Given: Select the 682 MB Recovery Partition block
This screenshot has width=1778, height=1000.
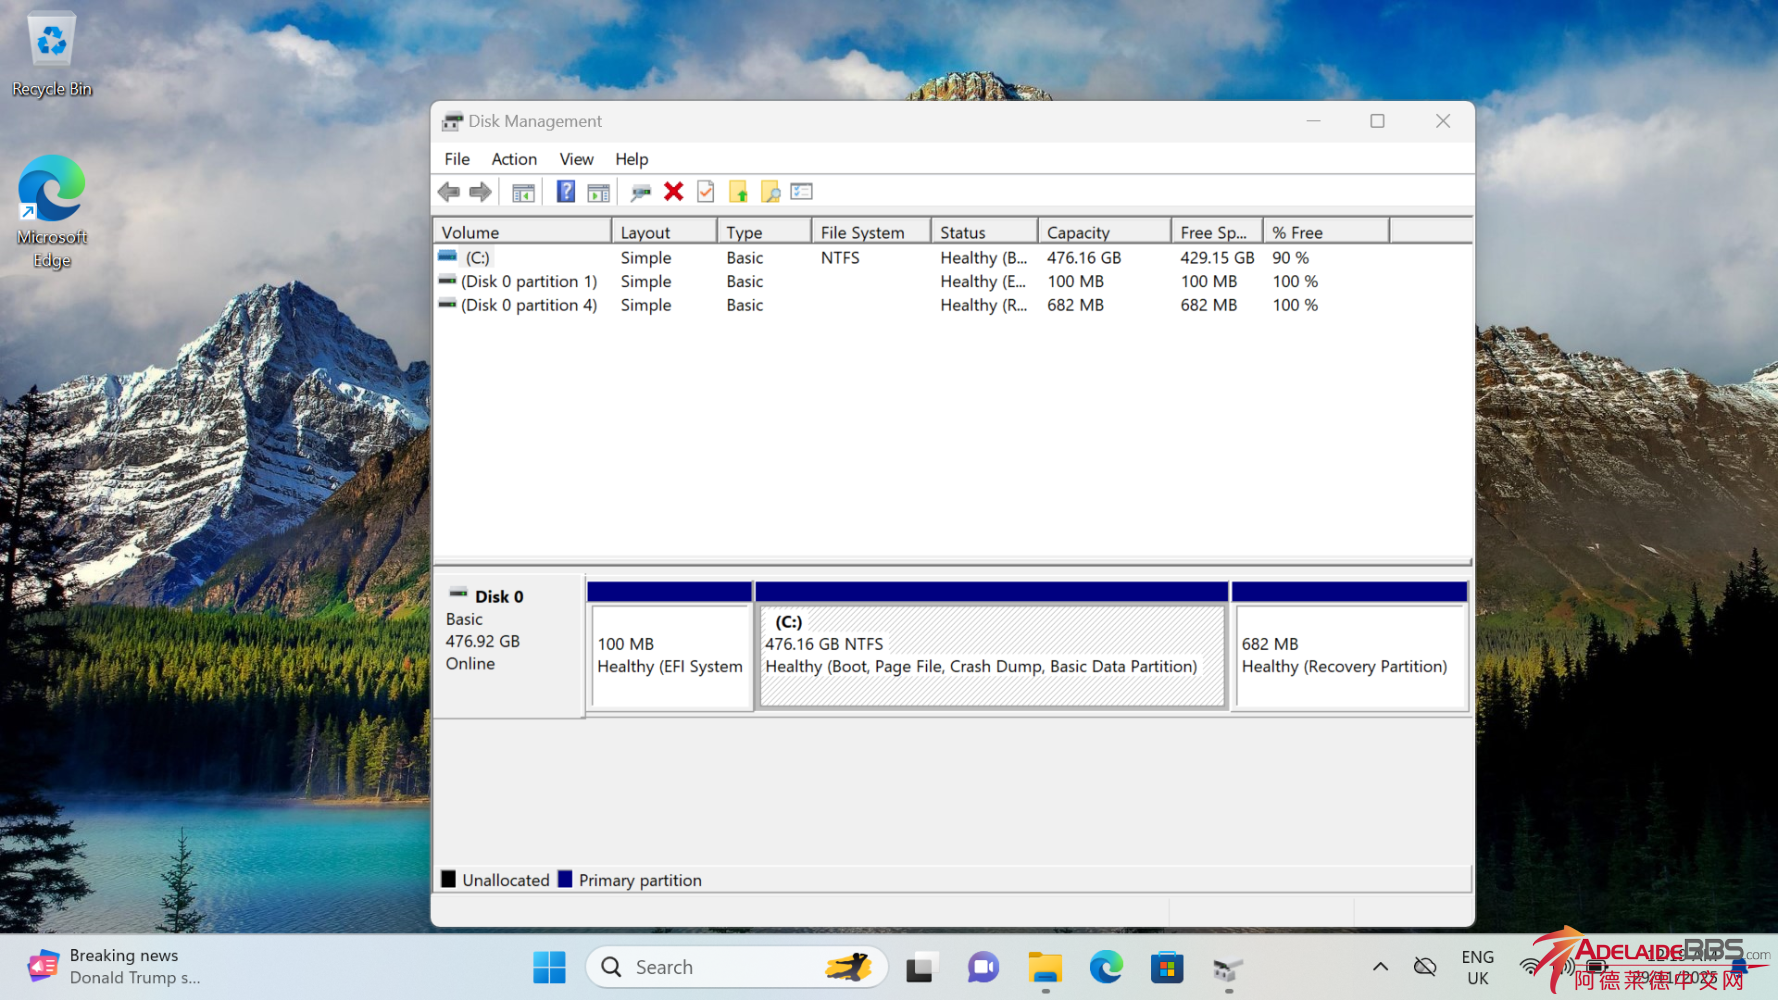Looking at the screenshot, I should (1349, 656).
